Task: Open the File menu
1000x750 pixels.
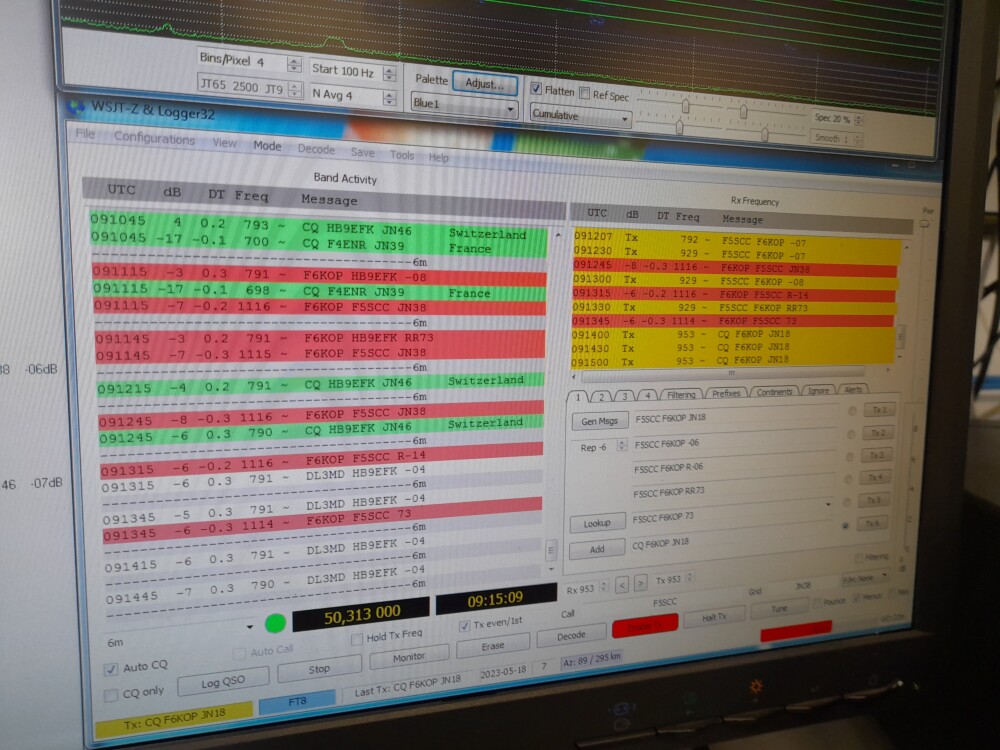Action: (x=85, y=134)
